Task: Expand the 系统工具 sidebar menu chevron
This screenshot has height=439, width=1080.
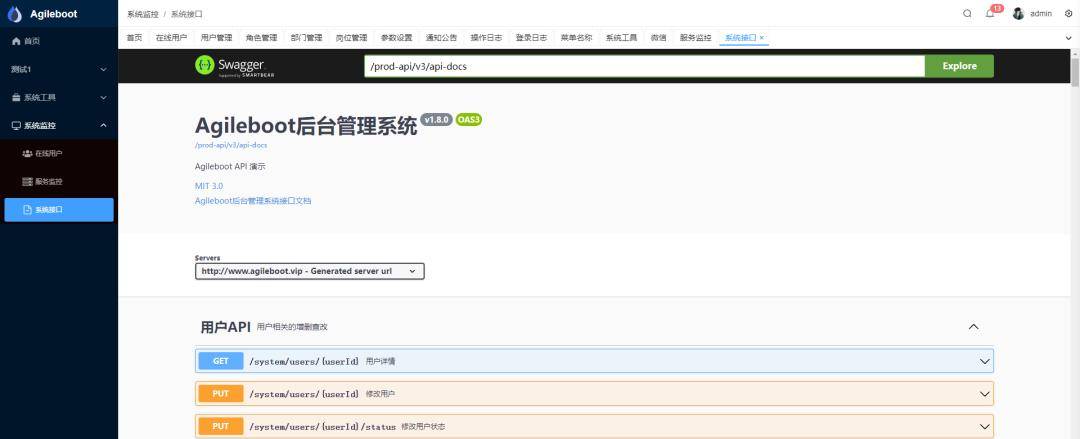Action: [103, 98]
